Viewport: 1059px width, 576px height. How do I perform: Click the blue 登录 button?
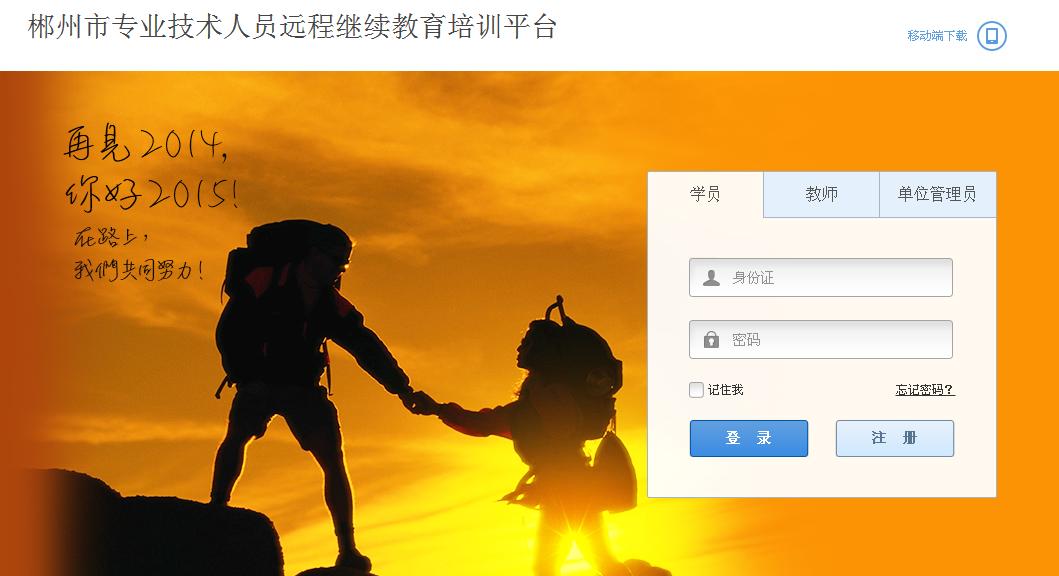coord(748,438)
